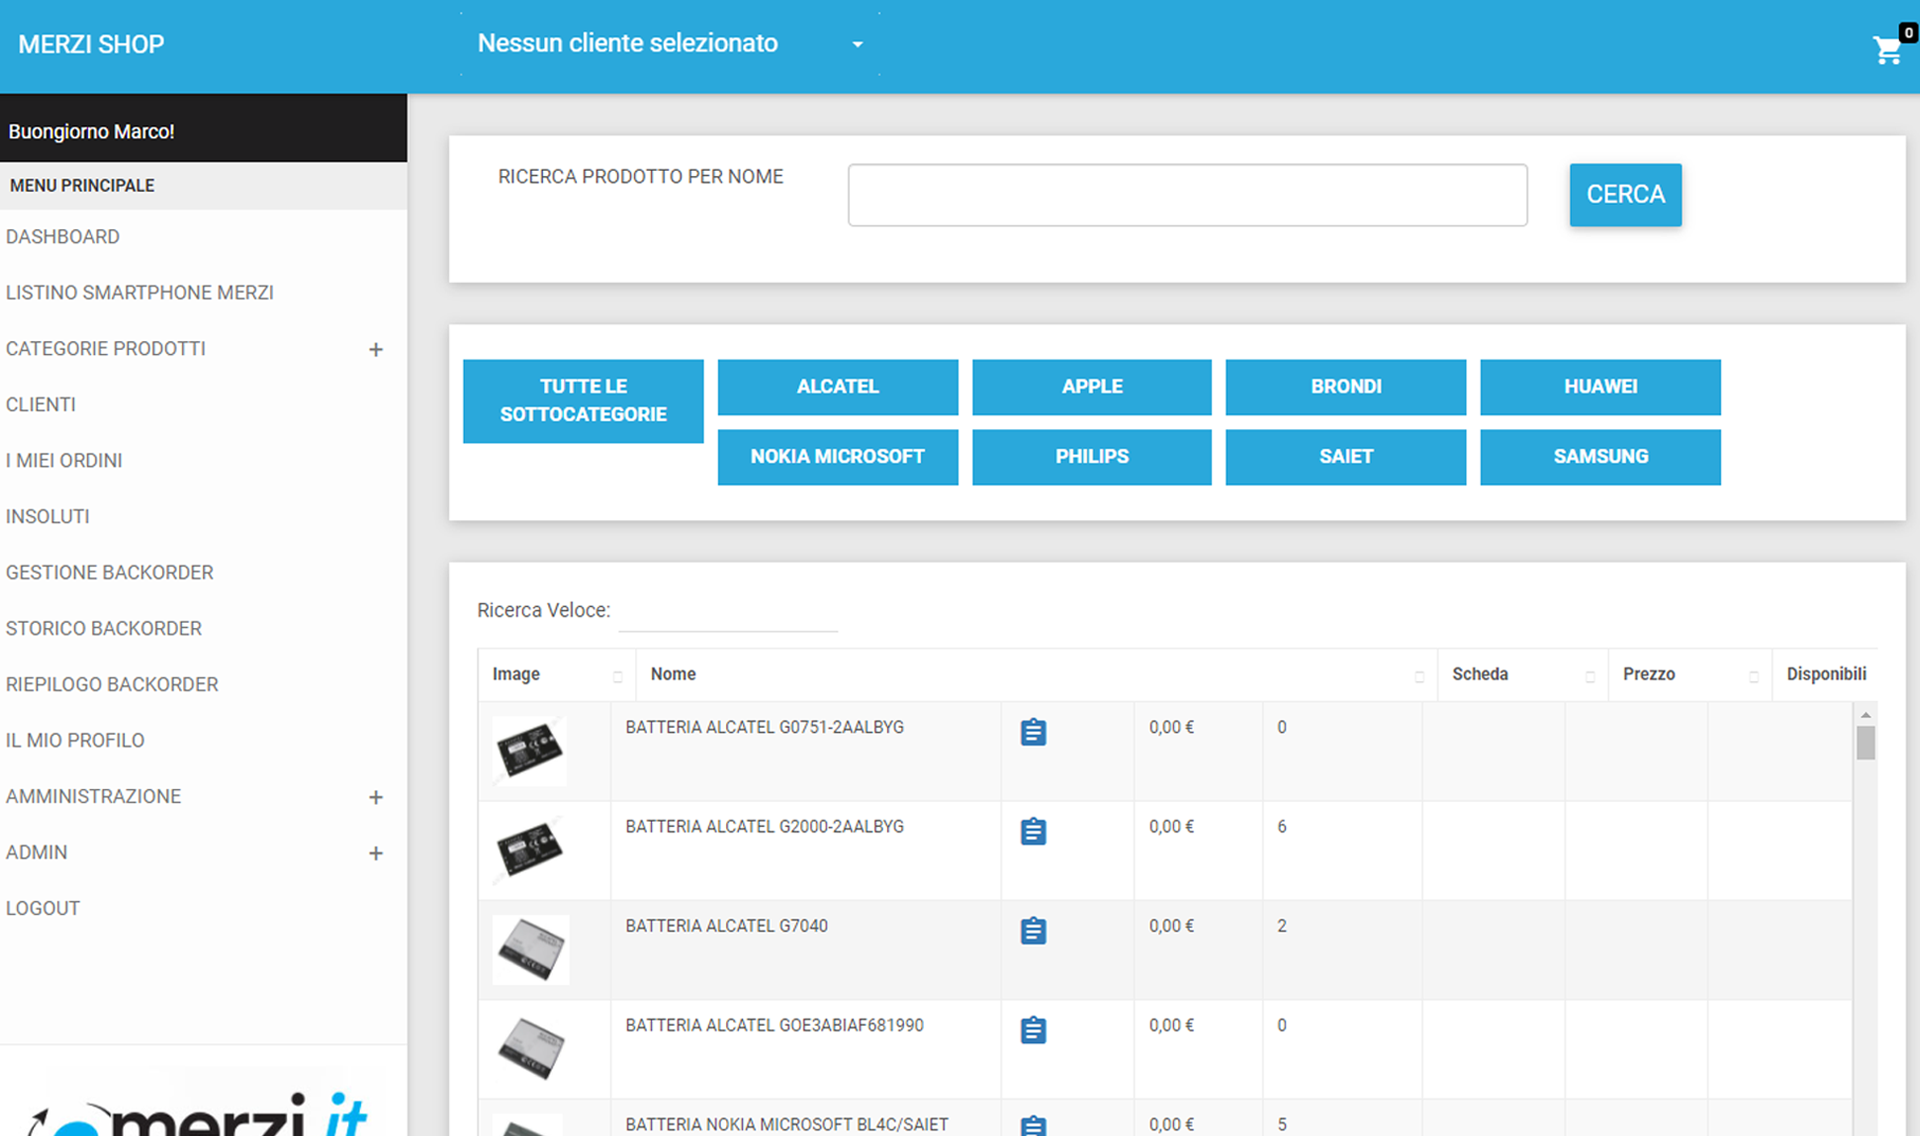
Task: Open RIEPILOGO BACKORDER
Action: click(x=112, y=685)
